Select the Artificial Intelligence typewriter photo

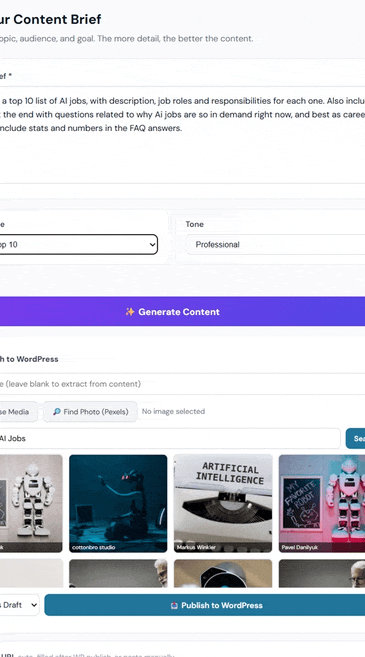(x=223, y=503)
